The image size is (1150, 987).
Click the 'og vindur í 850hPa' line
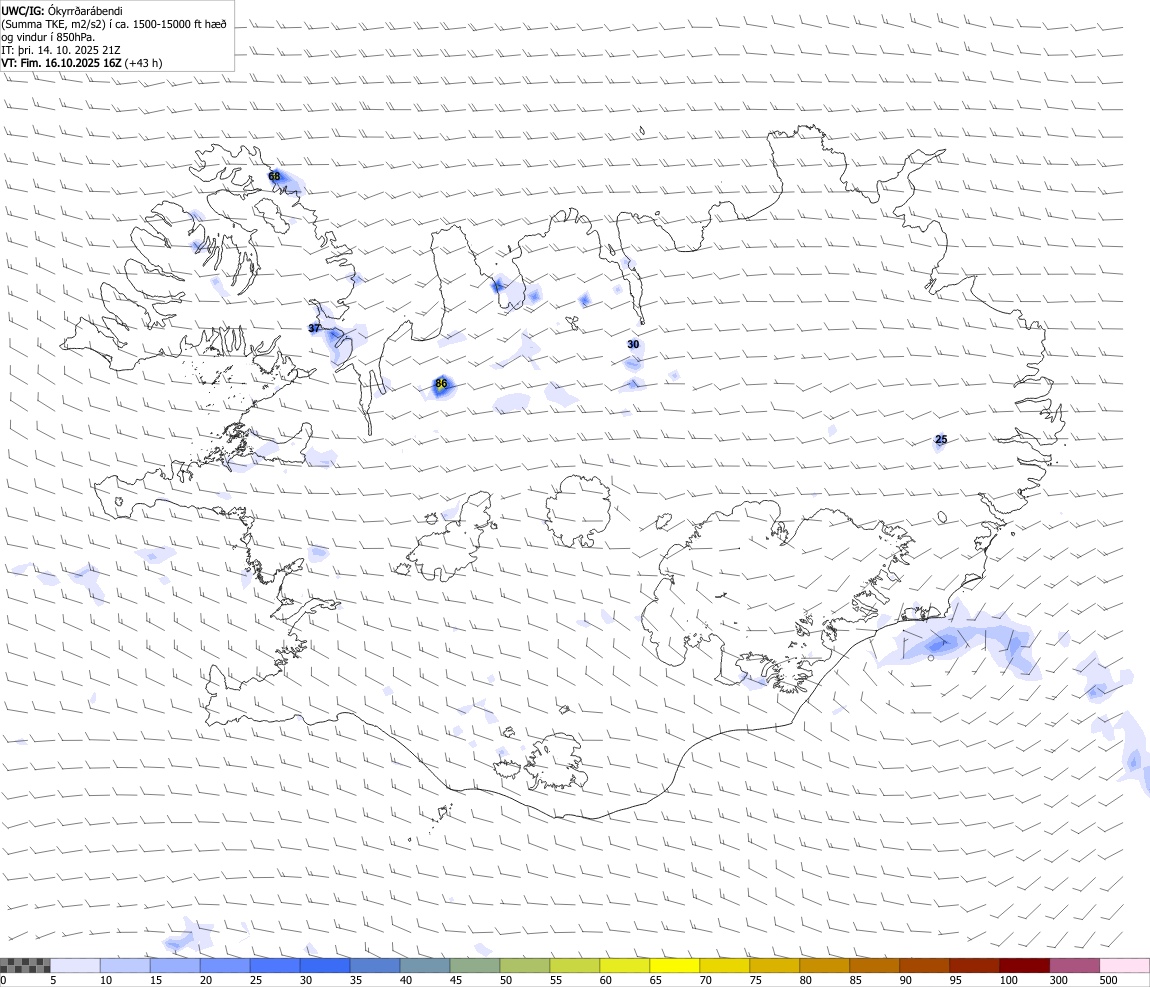[48, 37]
